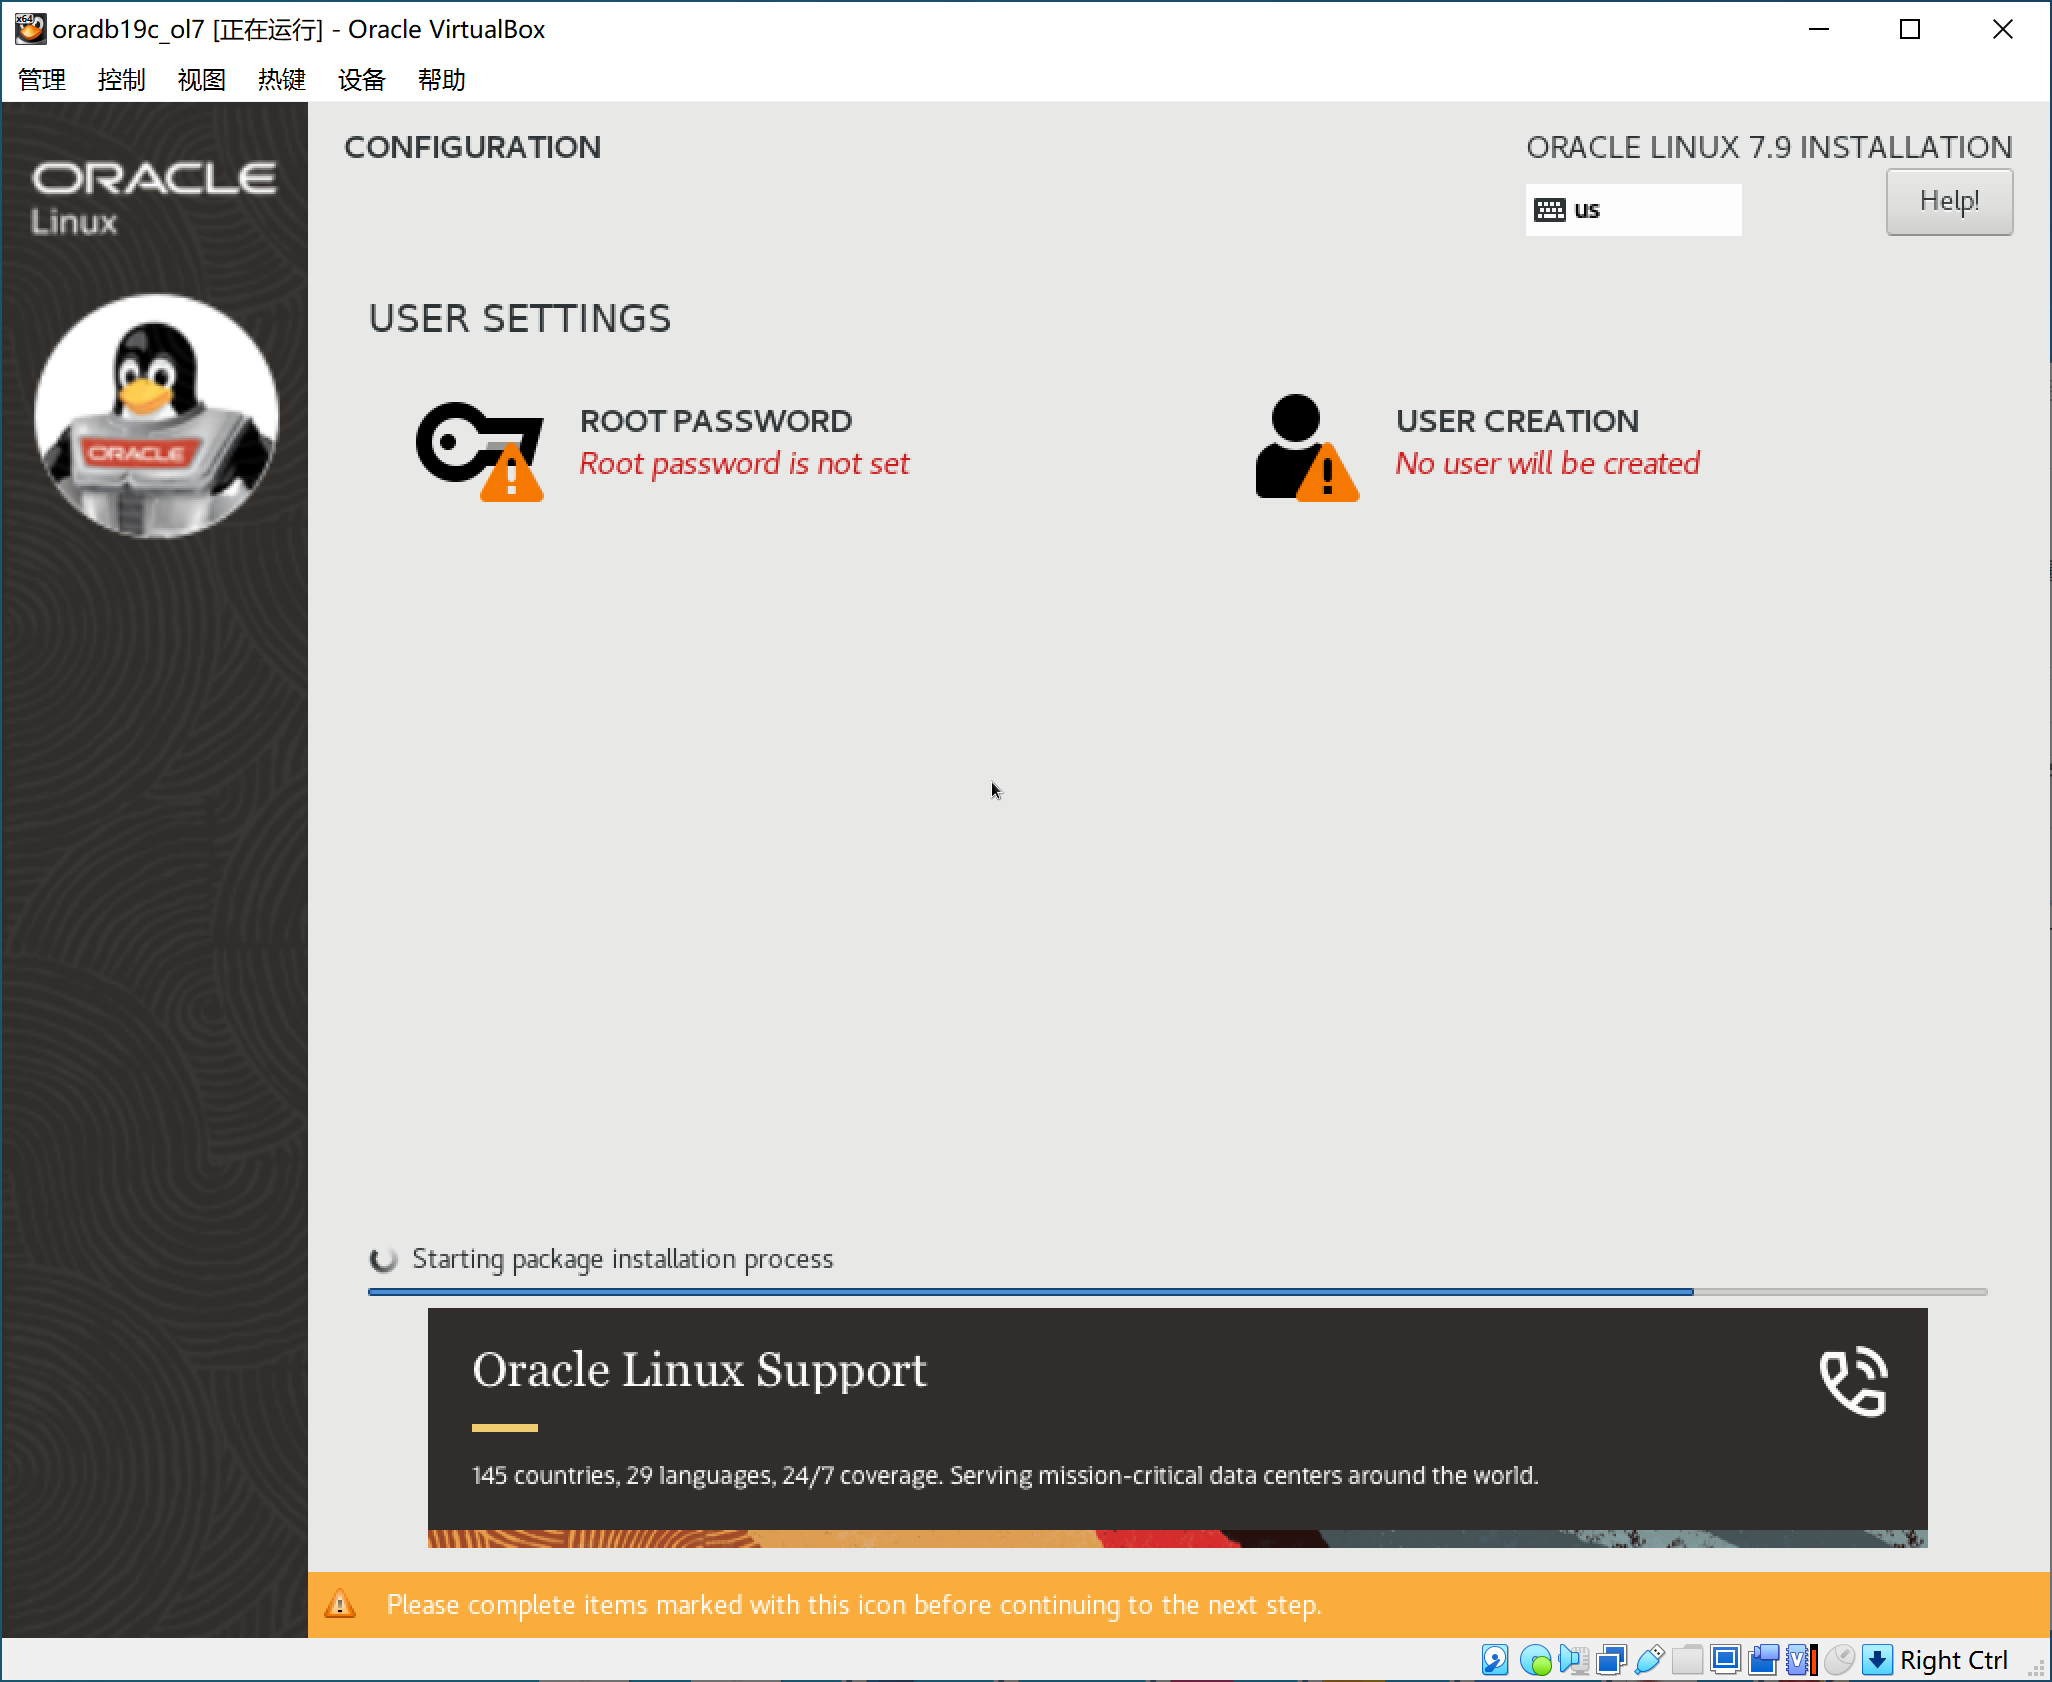Screen dimensions: 2052x1682
Task: Click the package installation progress bar
Action: pyautogui.click(x=1176, y=1292)
